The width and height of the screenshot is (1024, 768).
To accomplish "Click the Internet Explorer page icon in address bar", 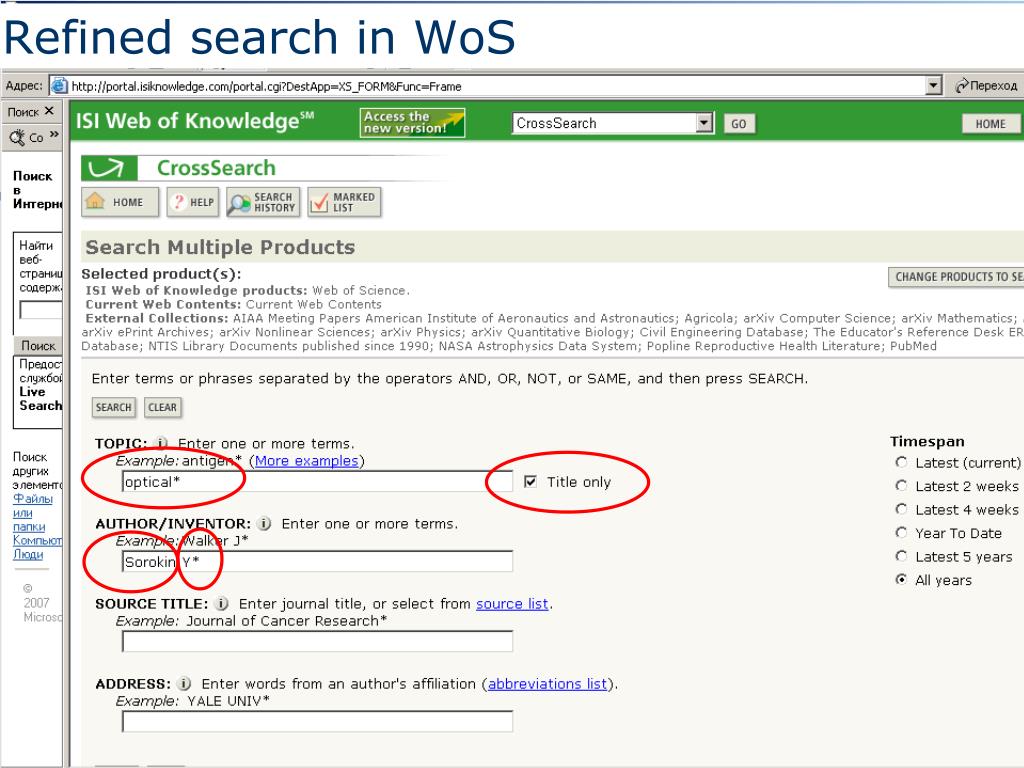I will [59, 86].
